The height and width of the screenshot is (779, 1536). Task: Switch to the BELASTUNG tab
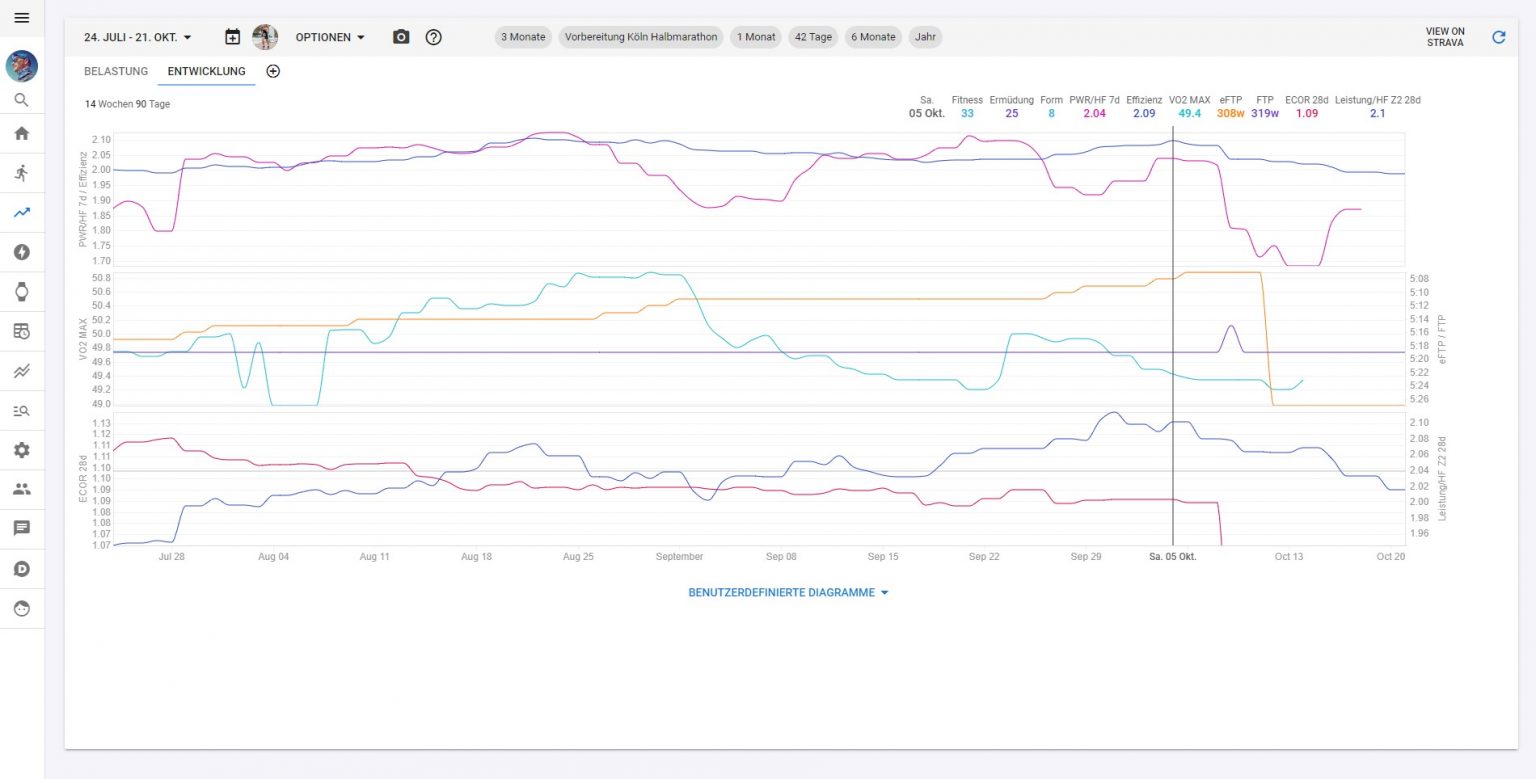pyautogui.click(x=115, y=71)
